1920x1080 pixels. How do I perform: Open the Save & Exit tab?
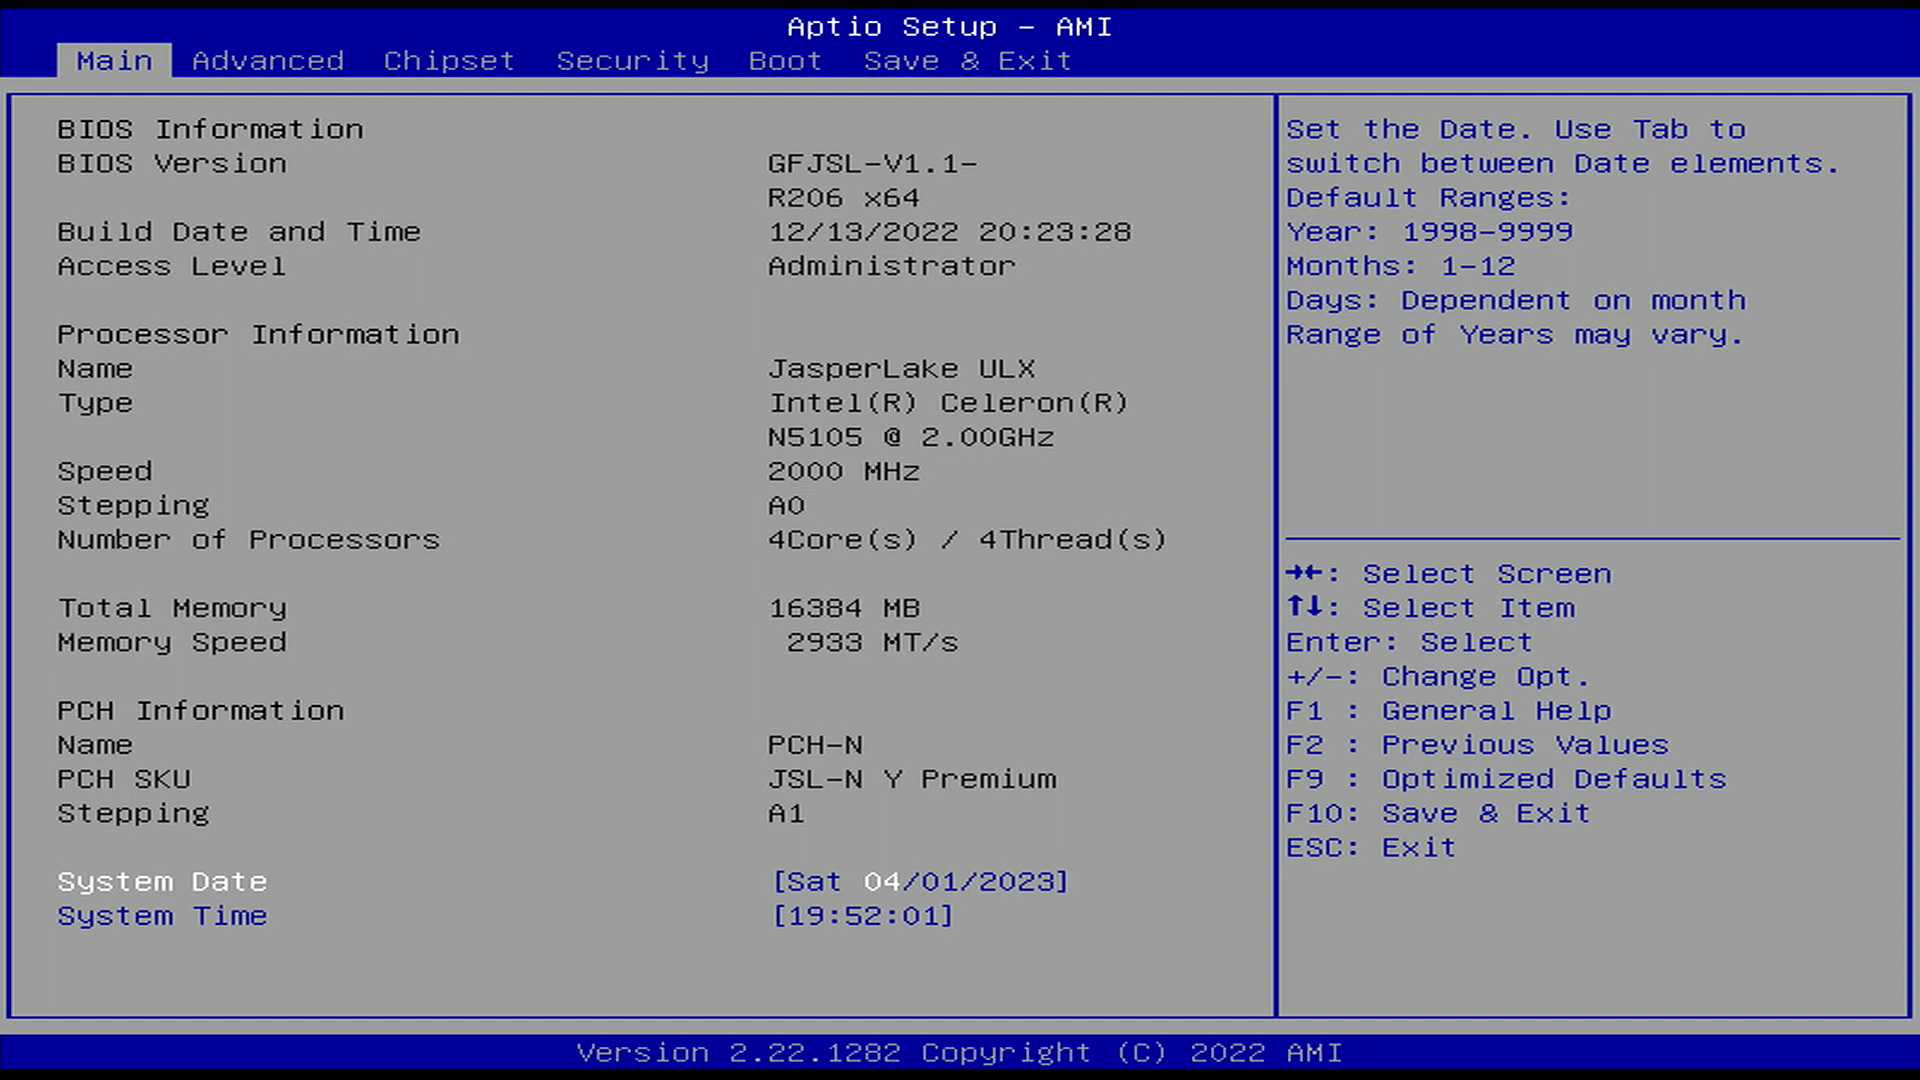pyautogui.click(x=968, y=61)
